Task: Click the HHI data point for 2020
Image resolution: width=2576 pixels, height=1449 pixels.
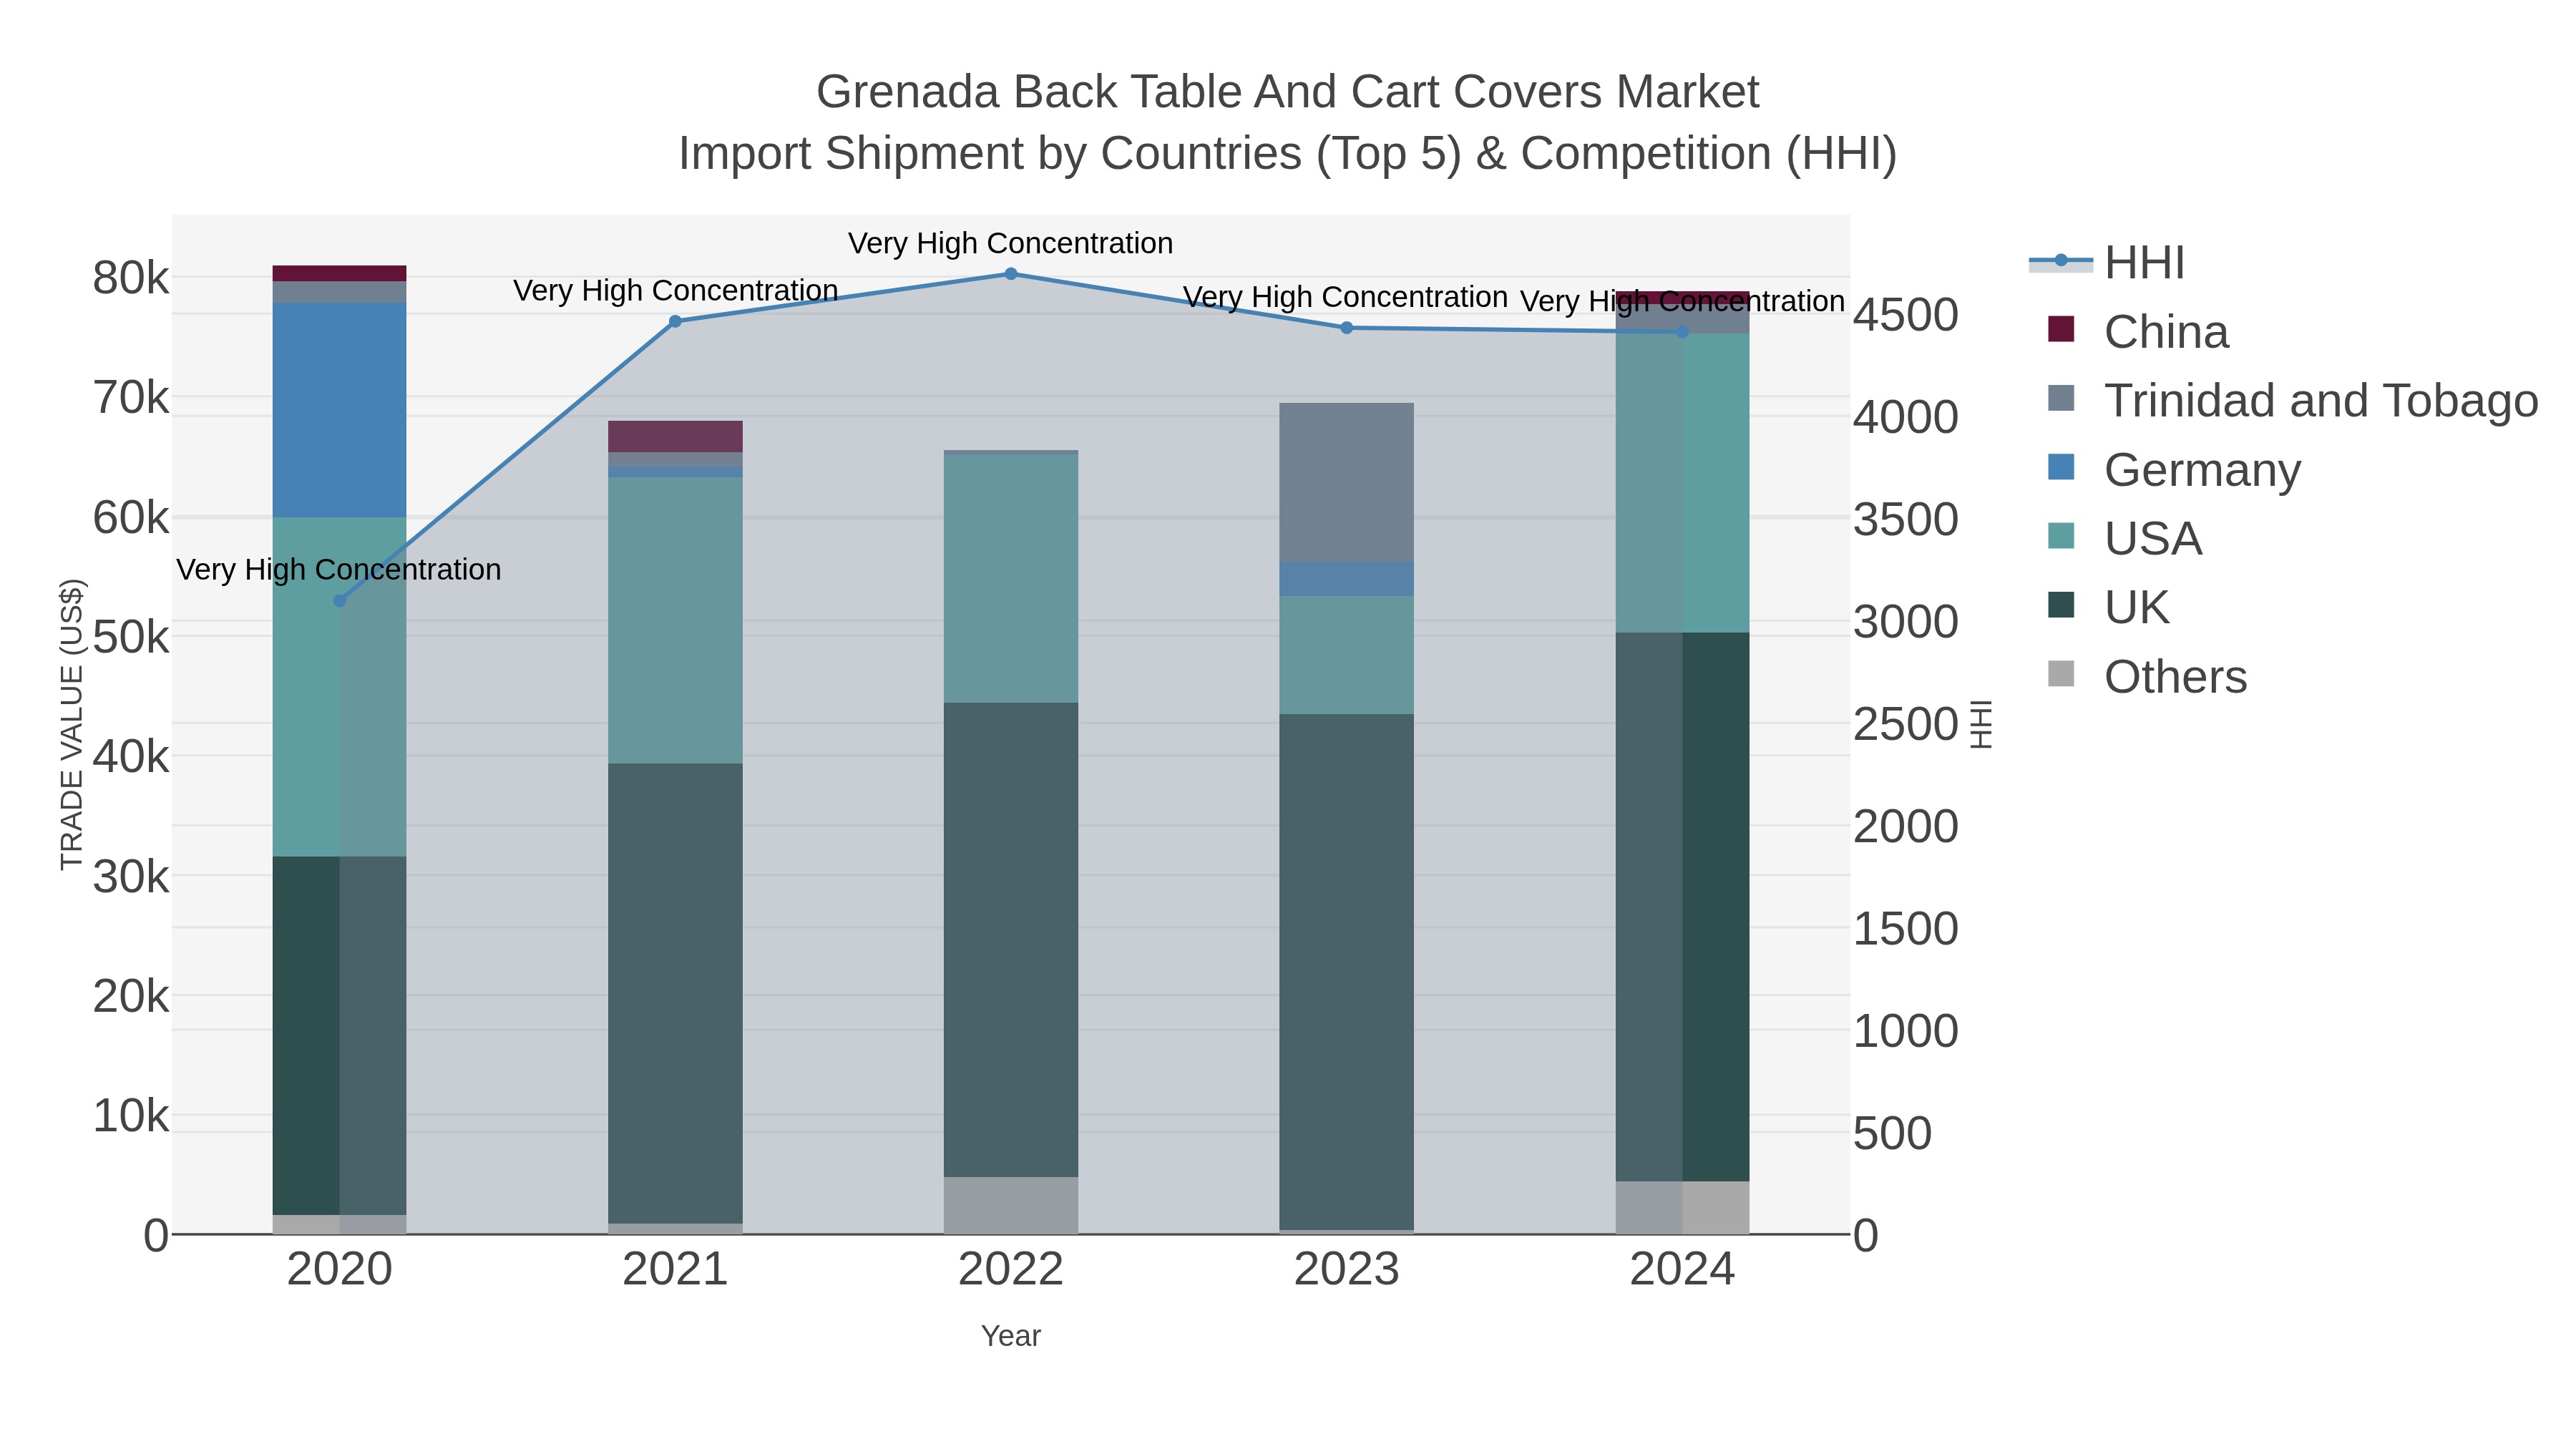Action: click(x=339, y=601)
